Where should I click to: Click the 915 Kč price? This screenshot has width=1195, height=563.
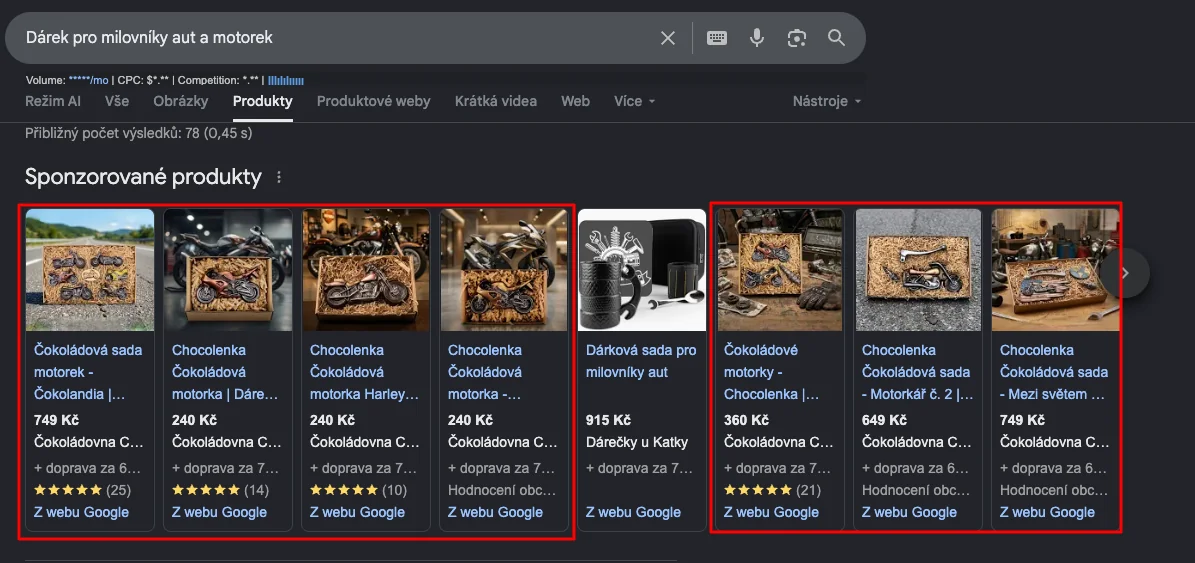[608, 421]
